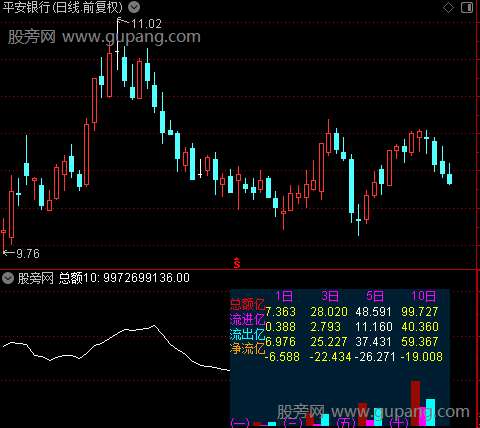Select the 1日 column header
This screenshot has height=428, width=480.
[284, 296]
